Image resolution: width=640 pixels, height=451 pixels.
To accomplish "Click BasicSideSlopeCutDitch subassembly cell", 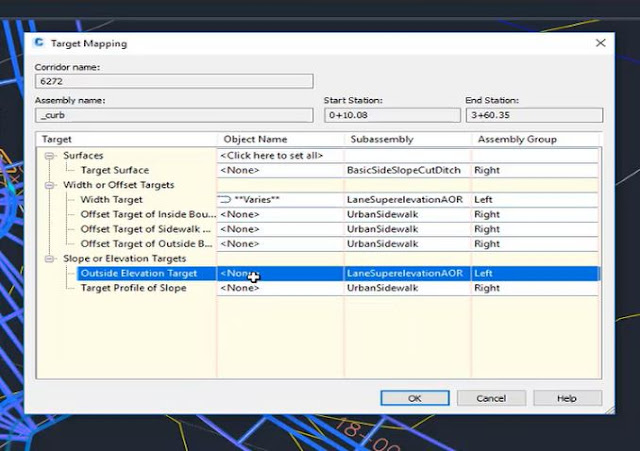I will [x=408, y=170].
